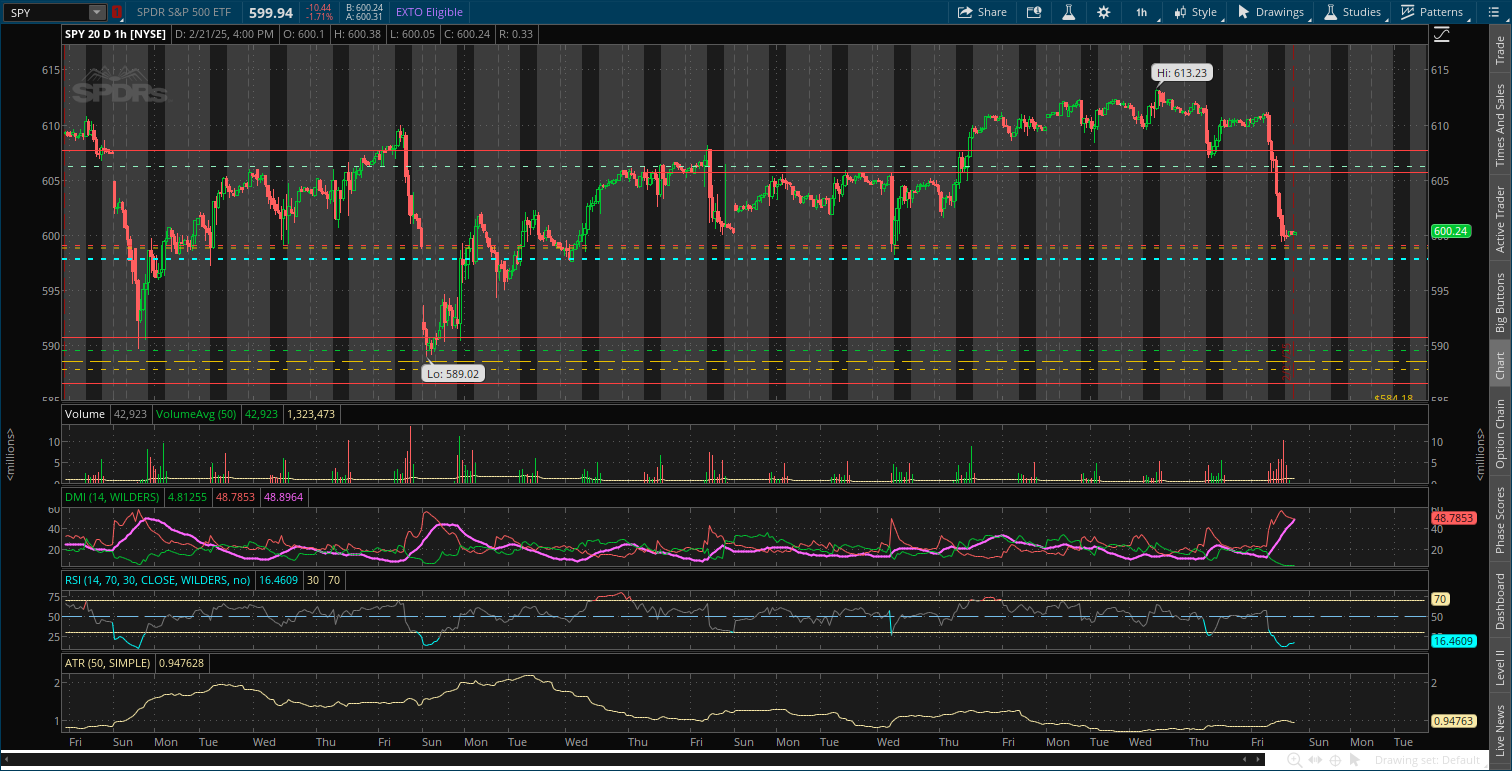Open the Active Trader sidebar tab
Image resolution: width=1512 pixels, height=771 pixels.
(x=1500, y=218)
